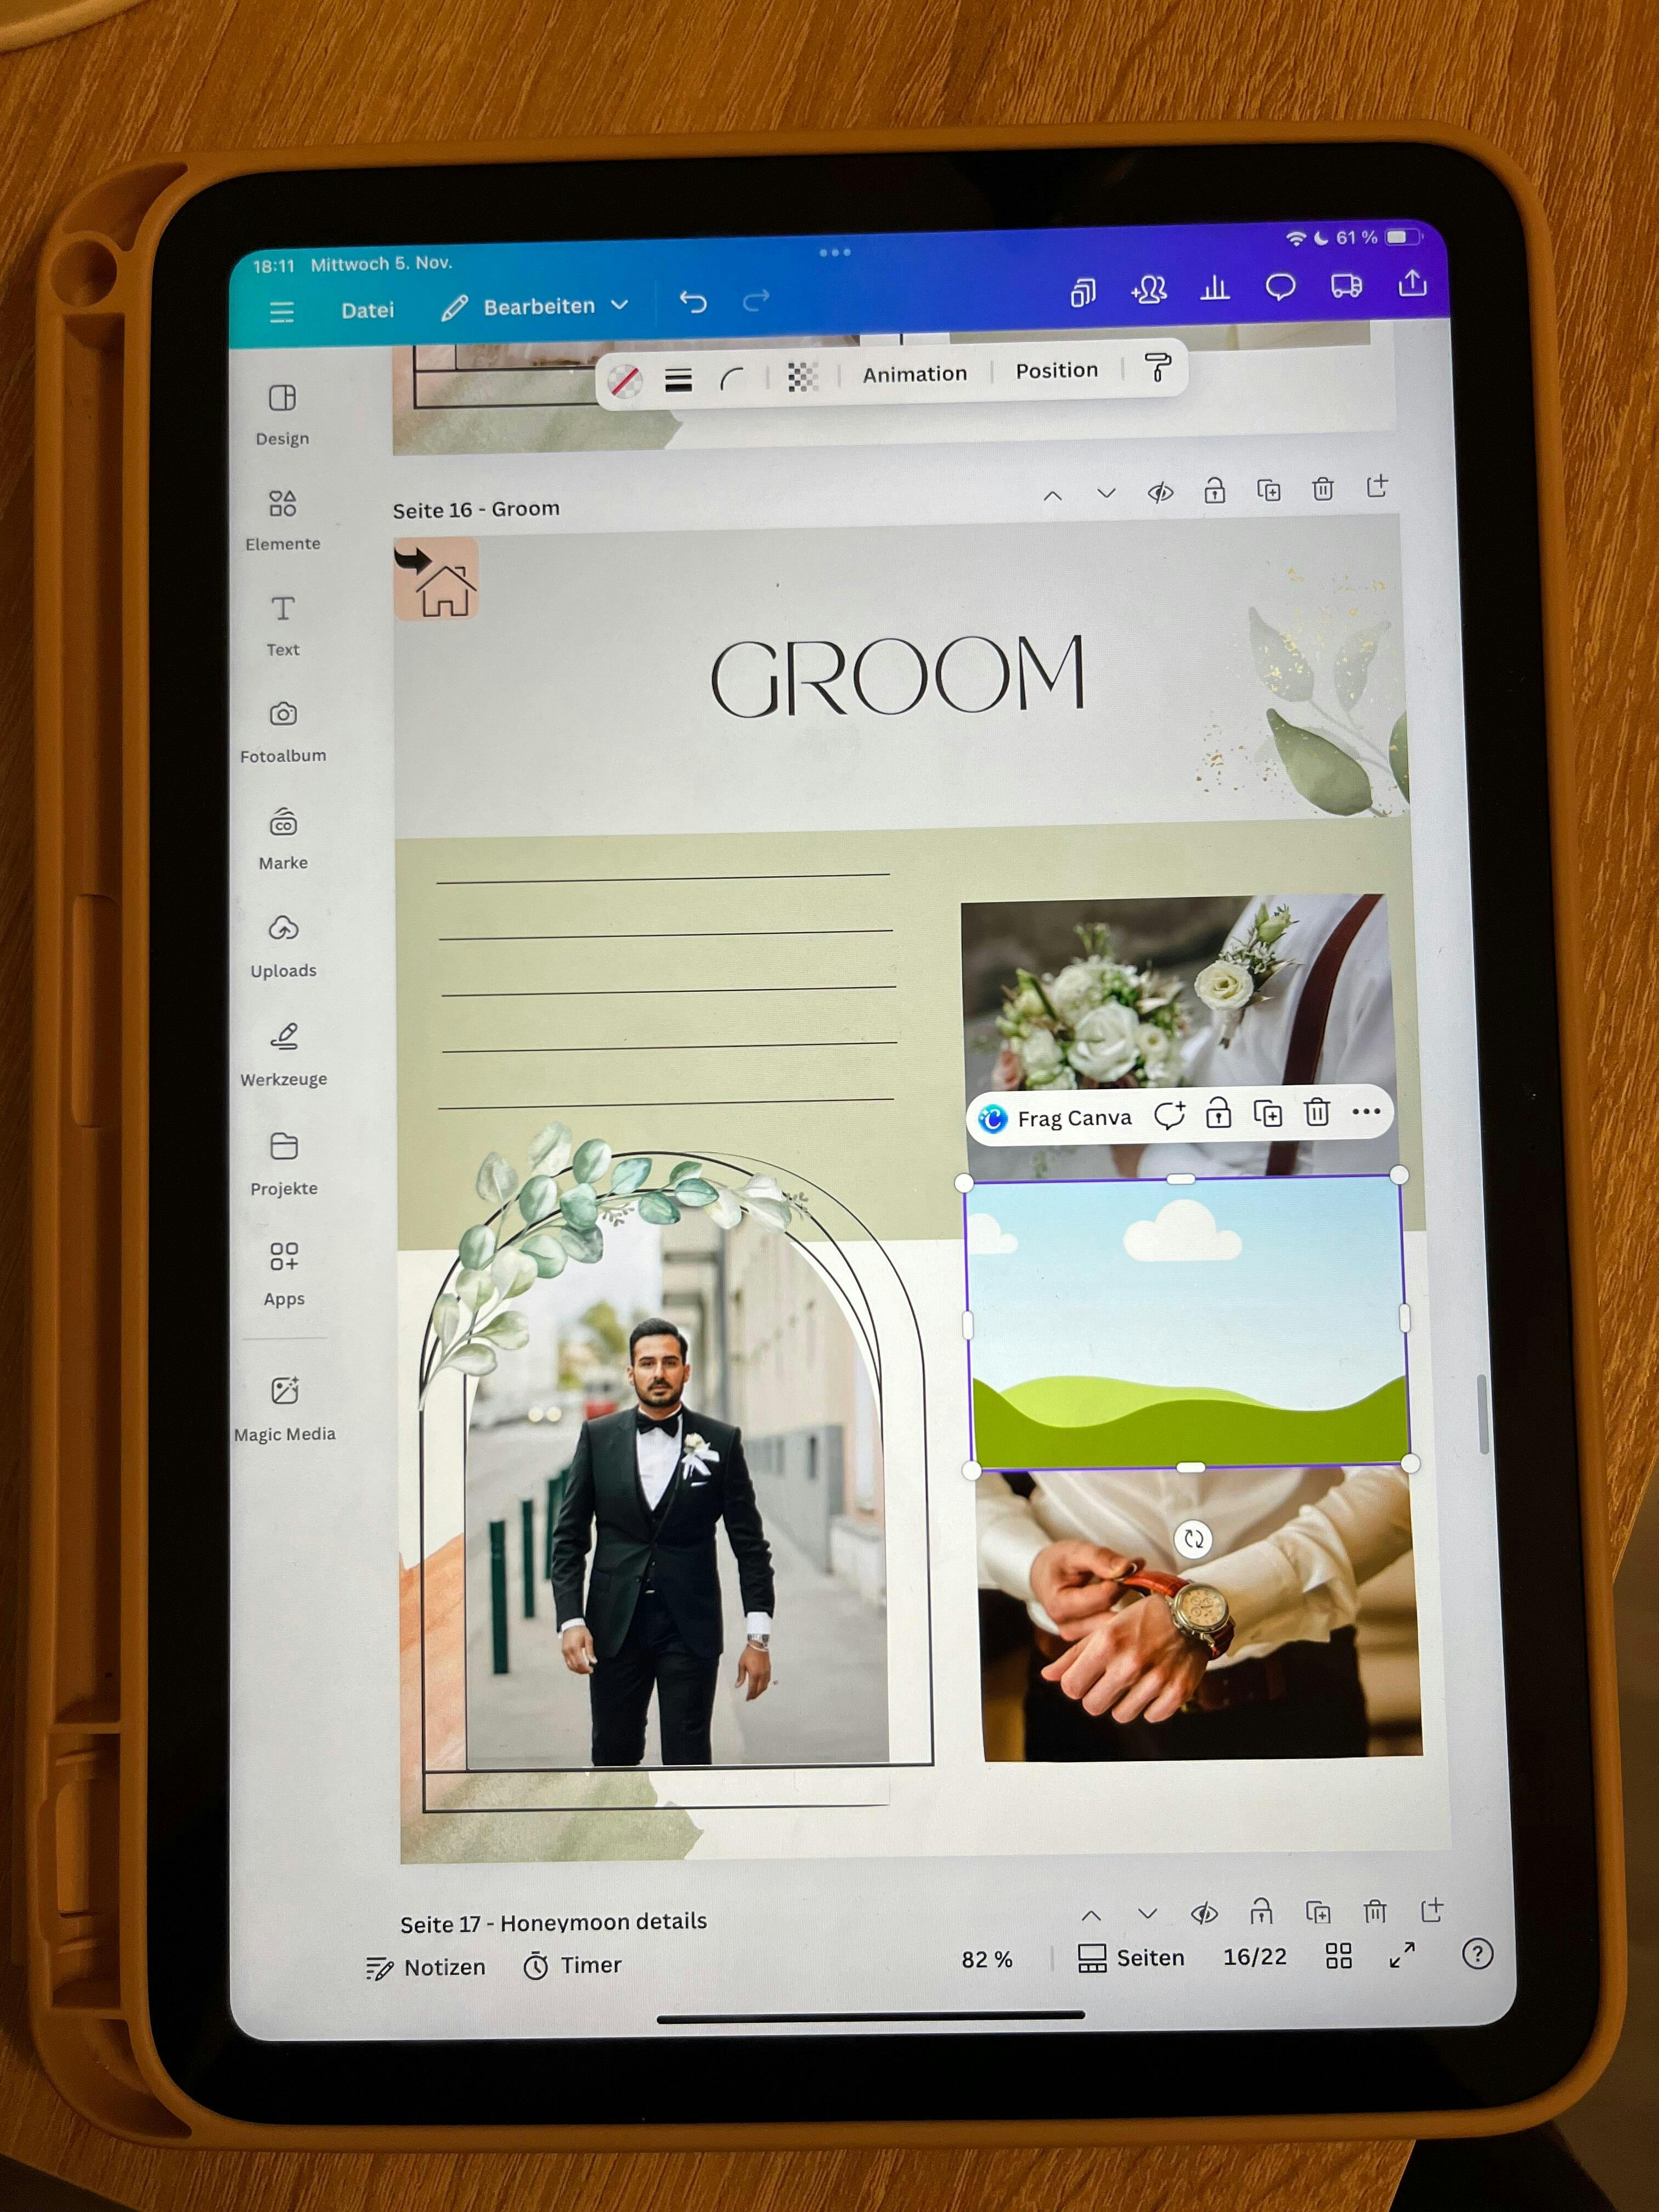
Task: Click the undo arrow
Action: tap(693, 301)
